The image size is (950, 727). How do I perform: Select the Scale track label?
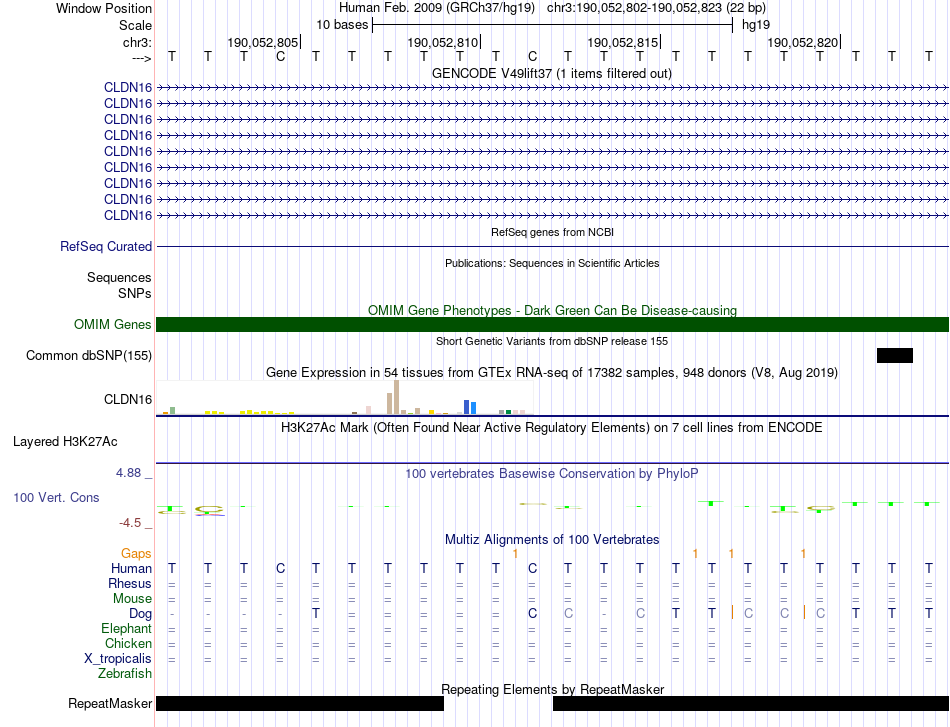coord(135,25)
